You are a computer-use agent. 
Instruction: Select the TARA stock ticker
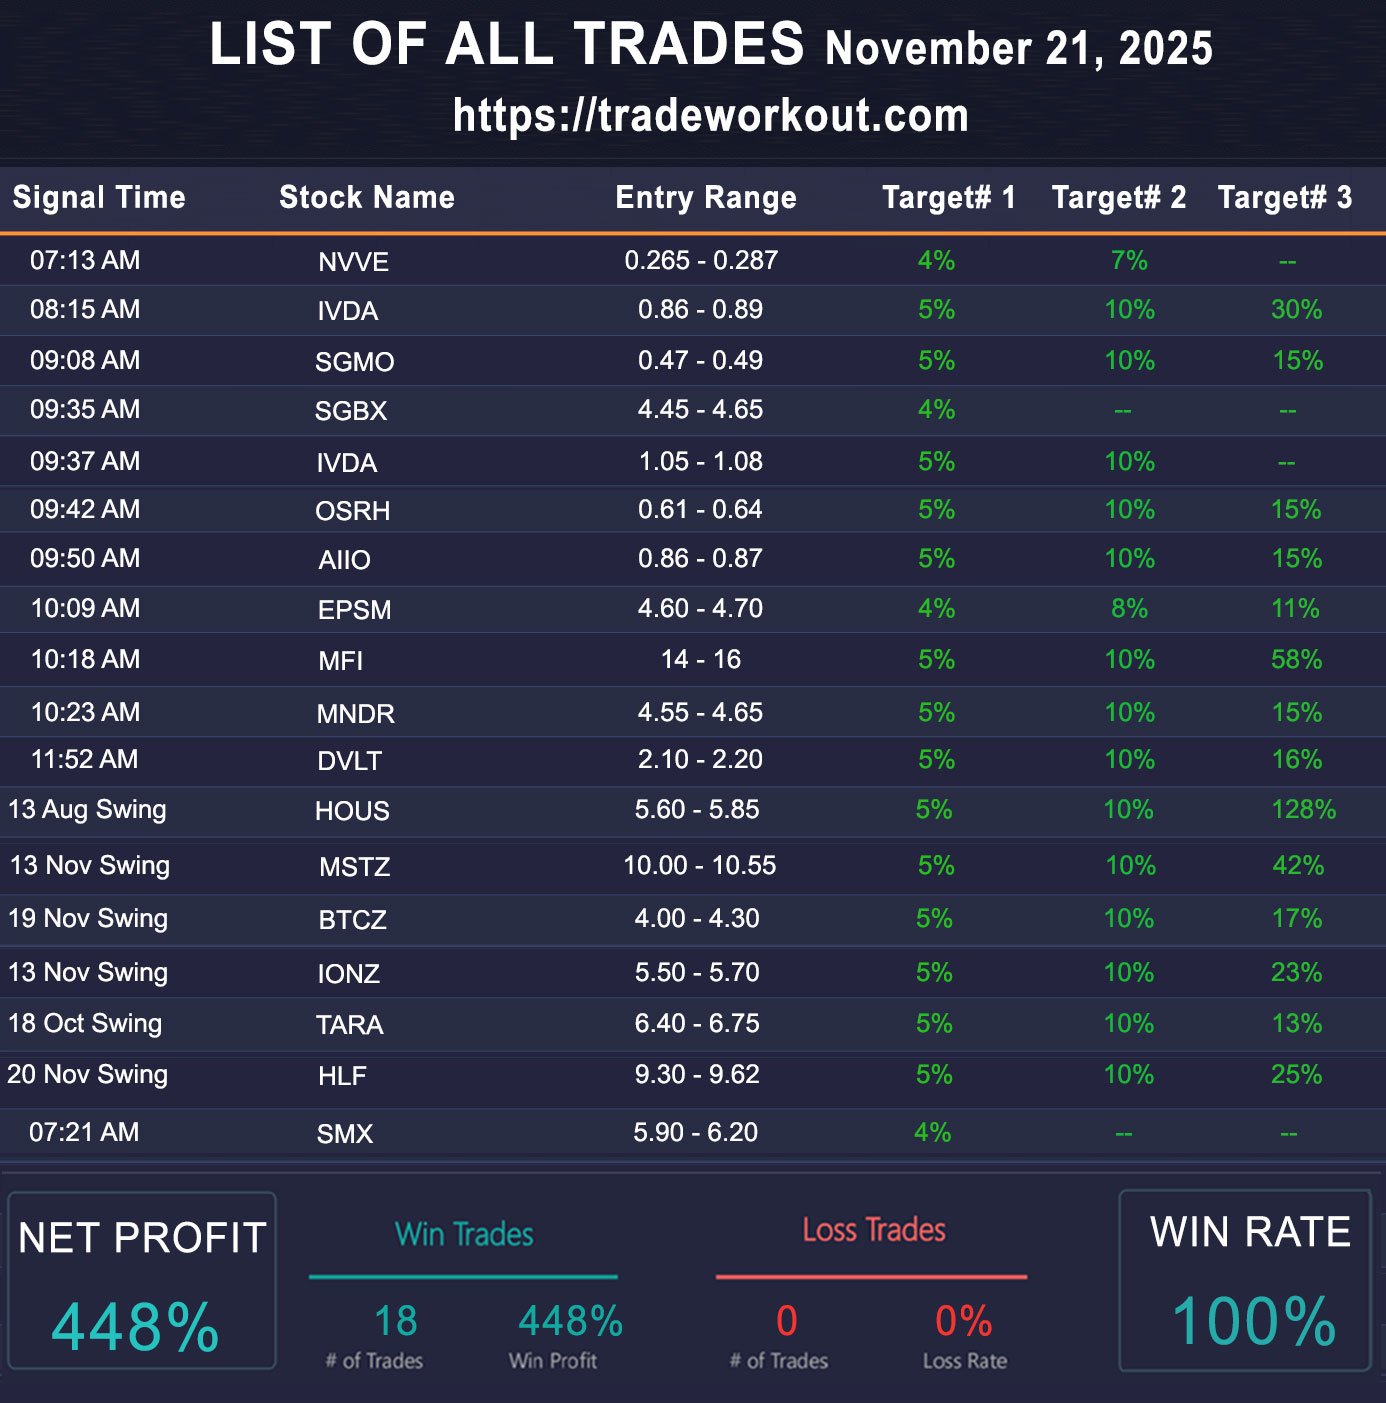[x=349, y=1025]
